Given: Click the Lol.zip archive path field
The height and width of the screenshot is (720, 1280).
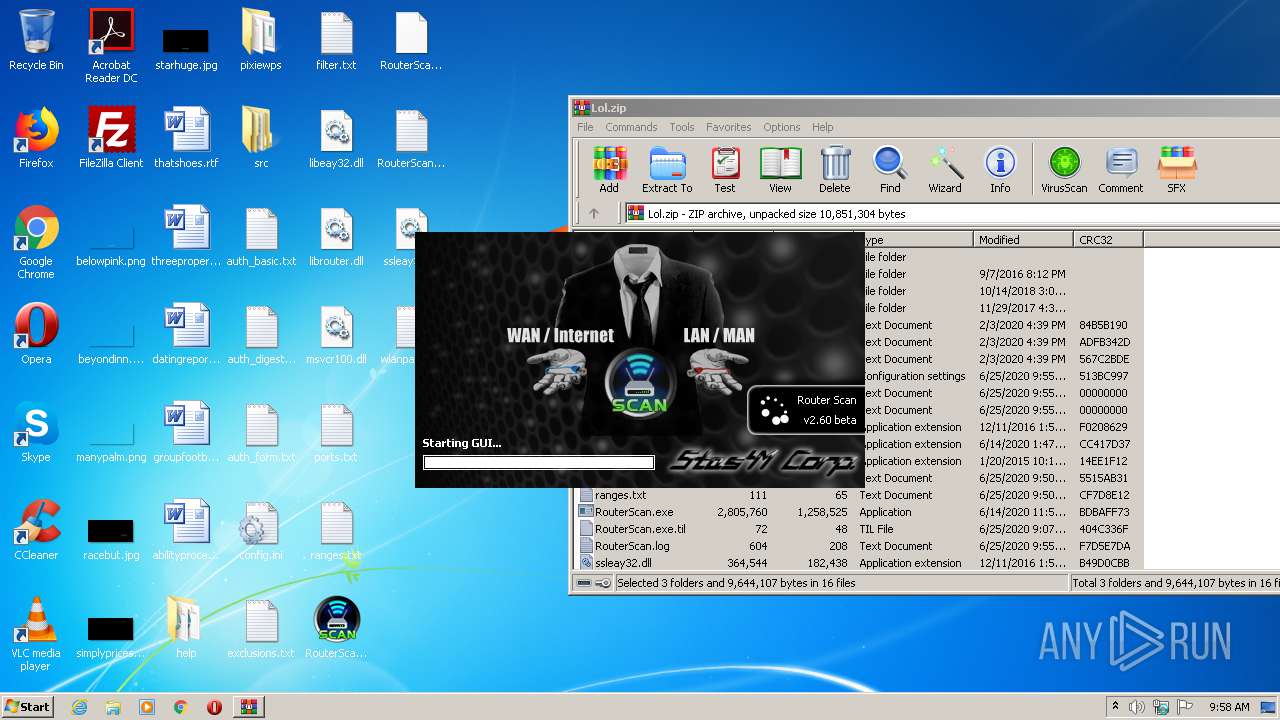Looking at the screenshot, I should [x=950, y=213].
